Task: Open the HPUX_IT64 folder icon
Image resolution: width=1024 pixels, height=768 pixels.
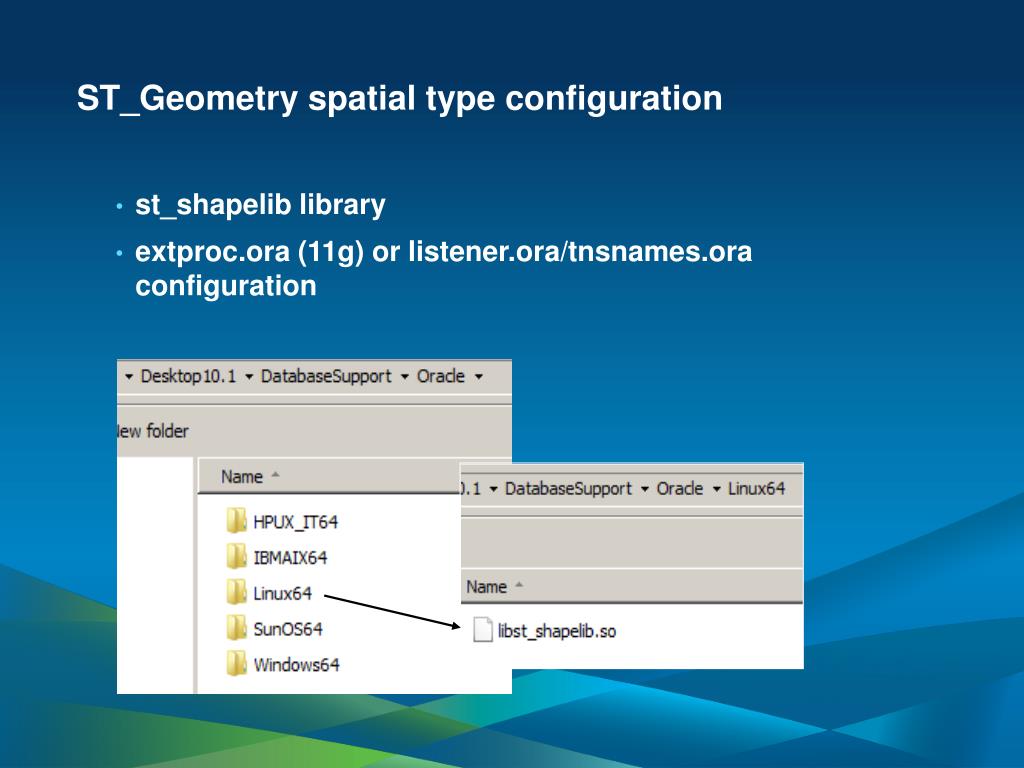Action: click(236, 521)
